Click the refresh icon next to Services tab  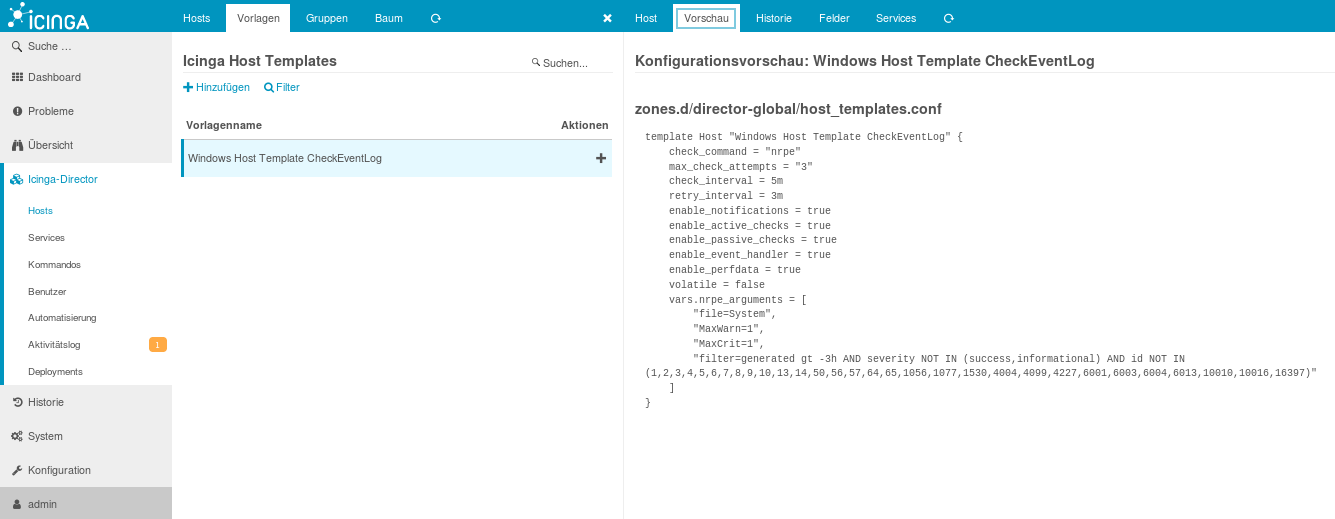point(948,18)
